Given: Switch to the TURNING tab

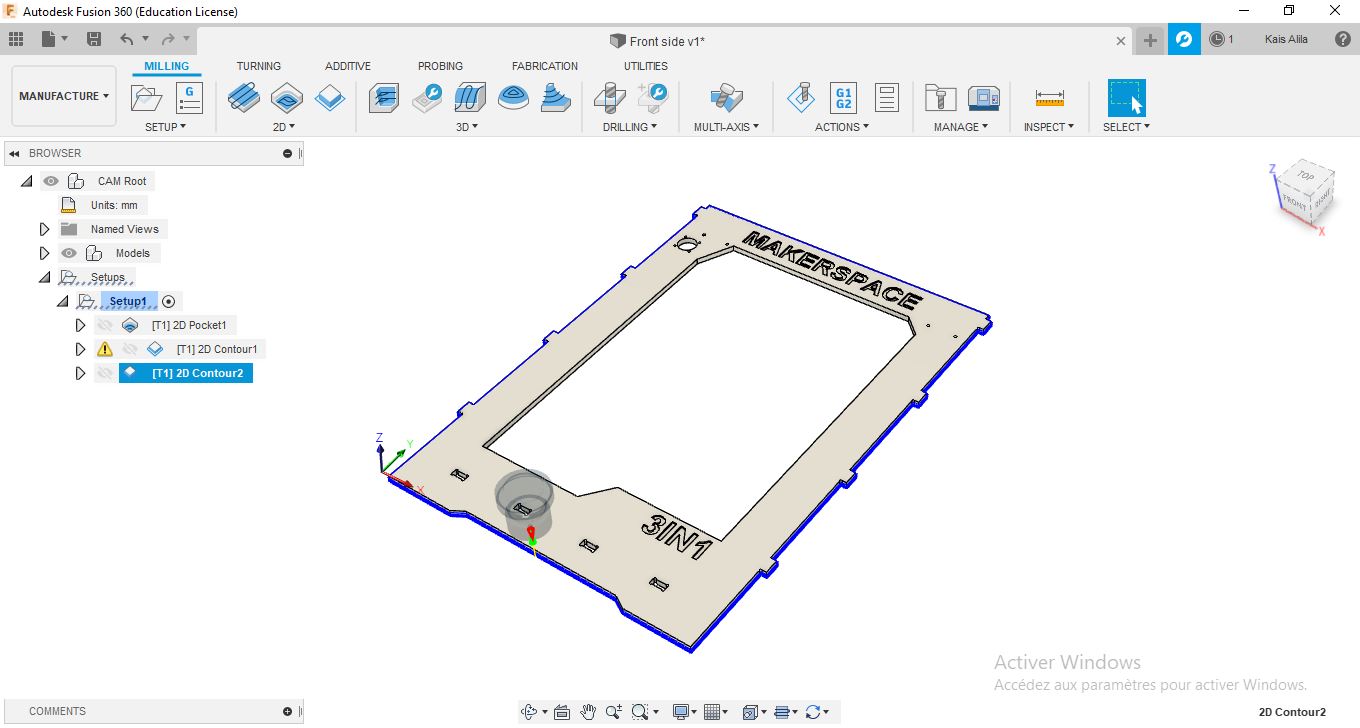Looking at the screenshot, I should coord(259,66).
